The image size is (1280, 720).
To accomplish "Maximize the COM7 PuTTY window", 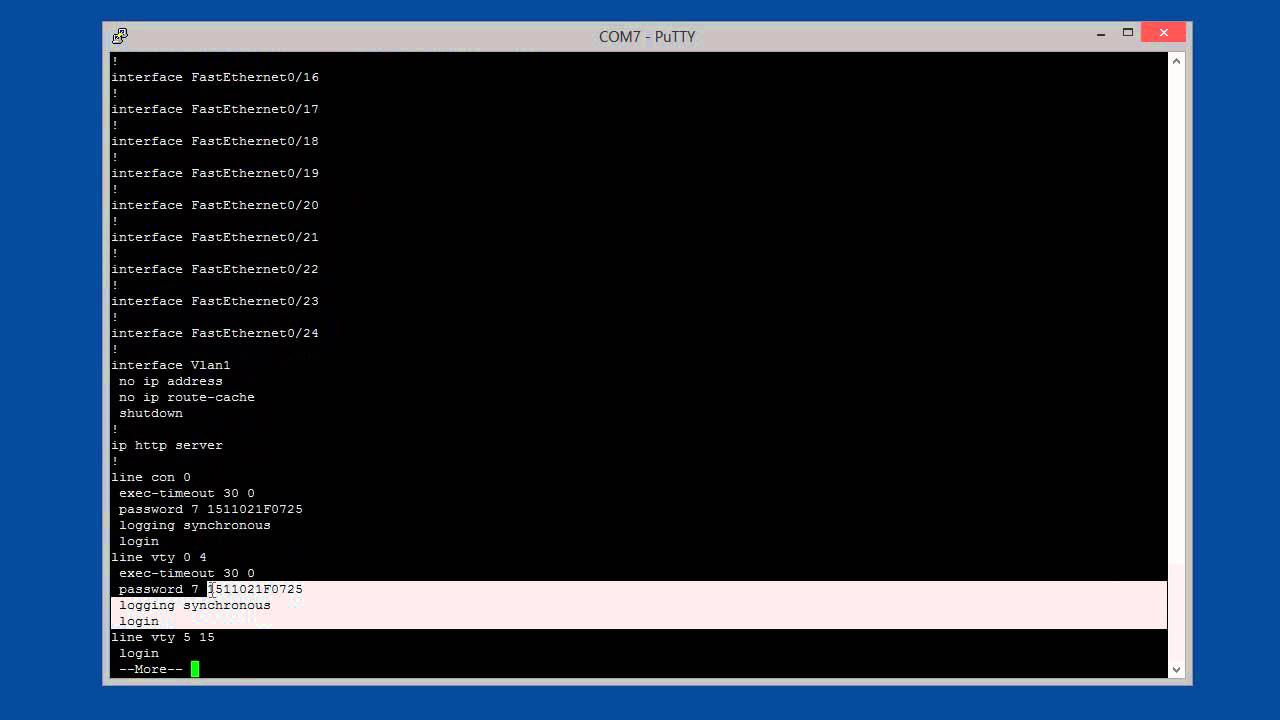I will [x=1127, y=33].
